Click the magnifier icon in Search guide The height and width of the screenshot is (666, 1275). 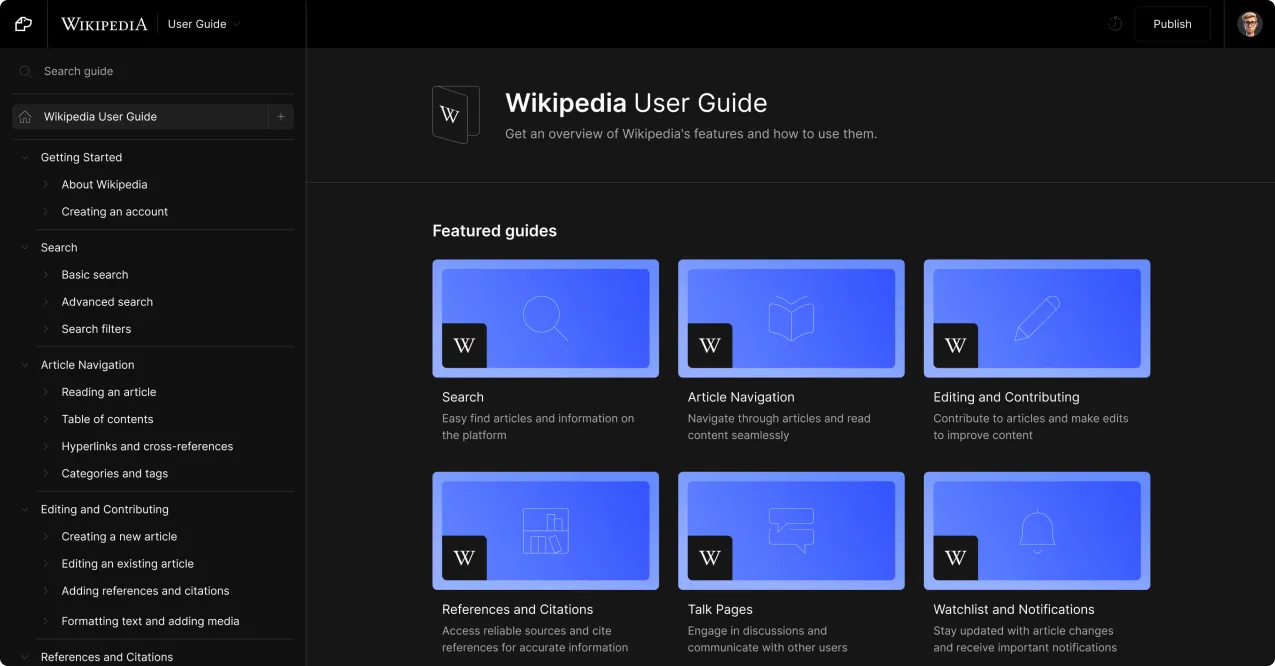pos(26,72)
